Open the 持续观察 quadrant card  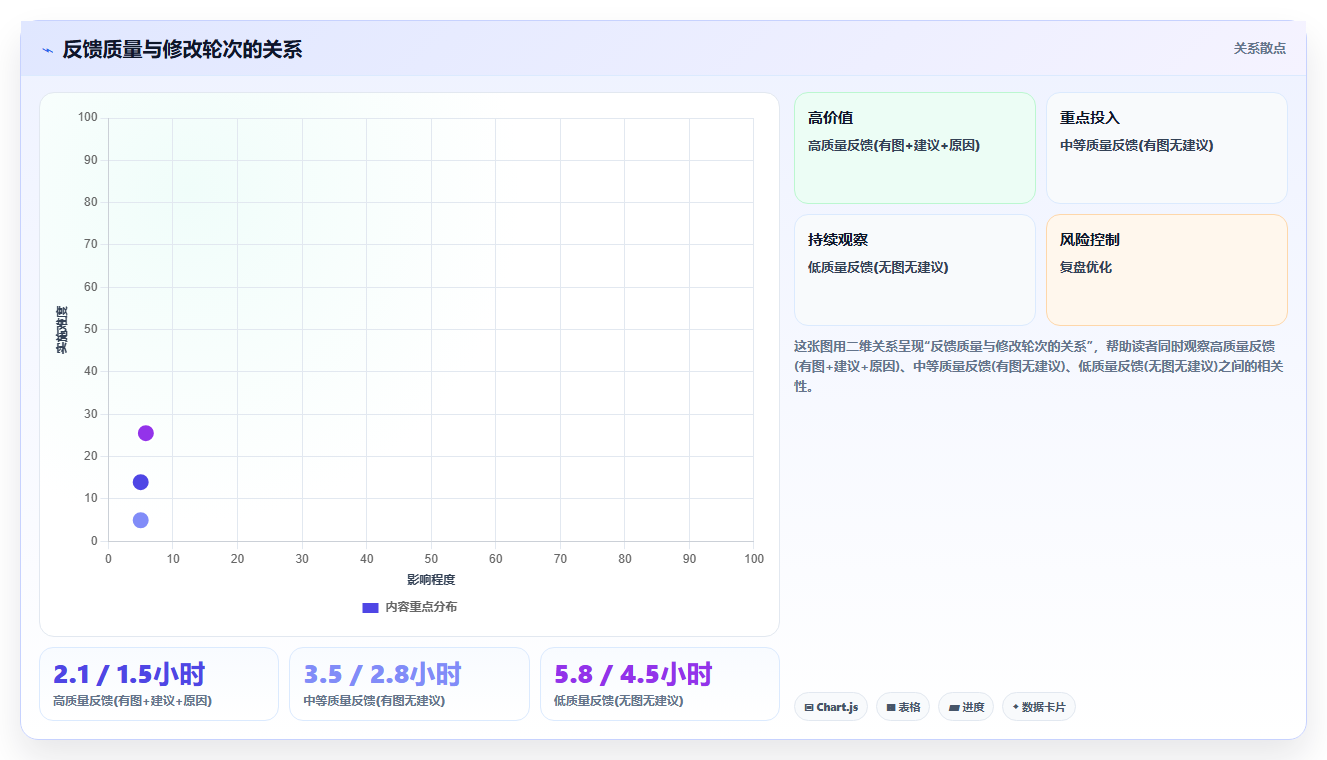coord(914,270)
